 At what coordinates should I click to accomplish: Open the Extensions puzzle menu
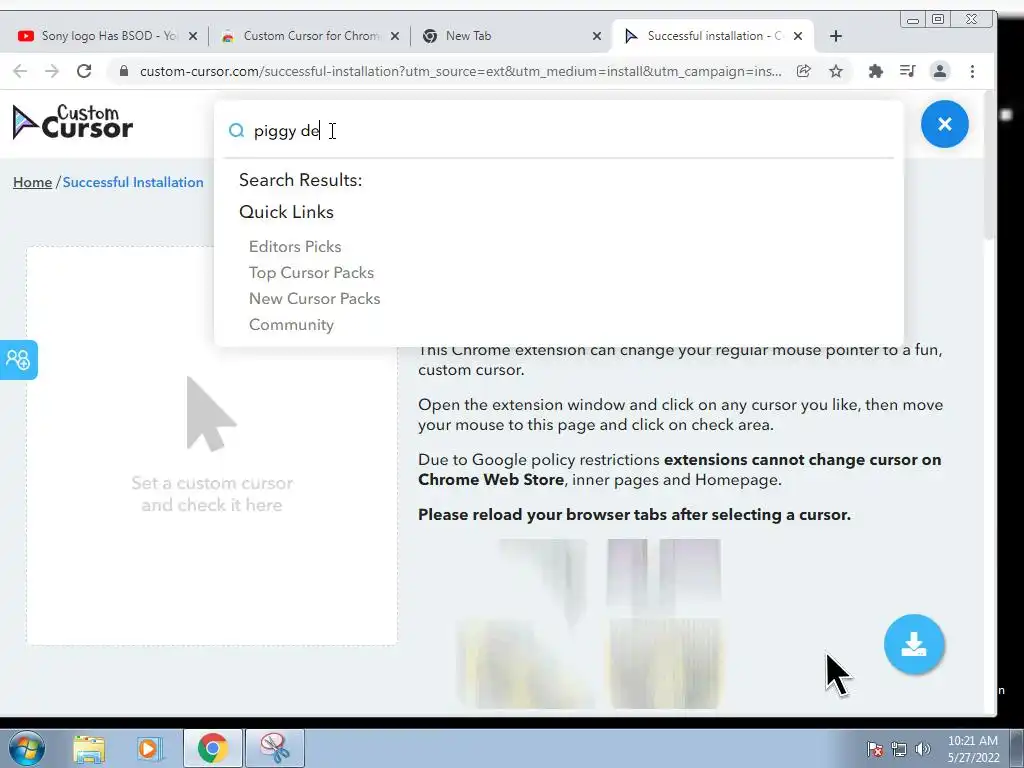pyautogui.click(x=876, y=71)
